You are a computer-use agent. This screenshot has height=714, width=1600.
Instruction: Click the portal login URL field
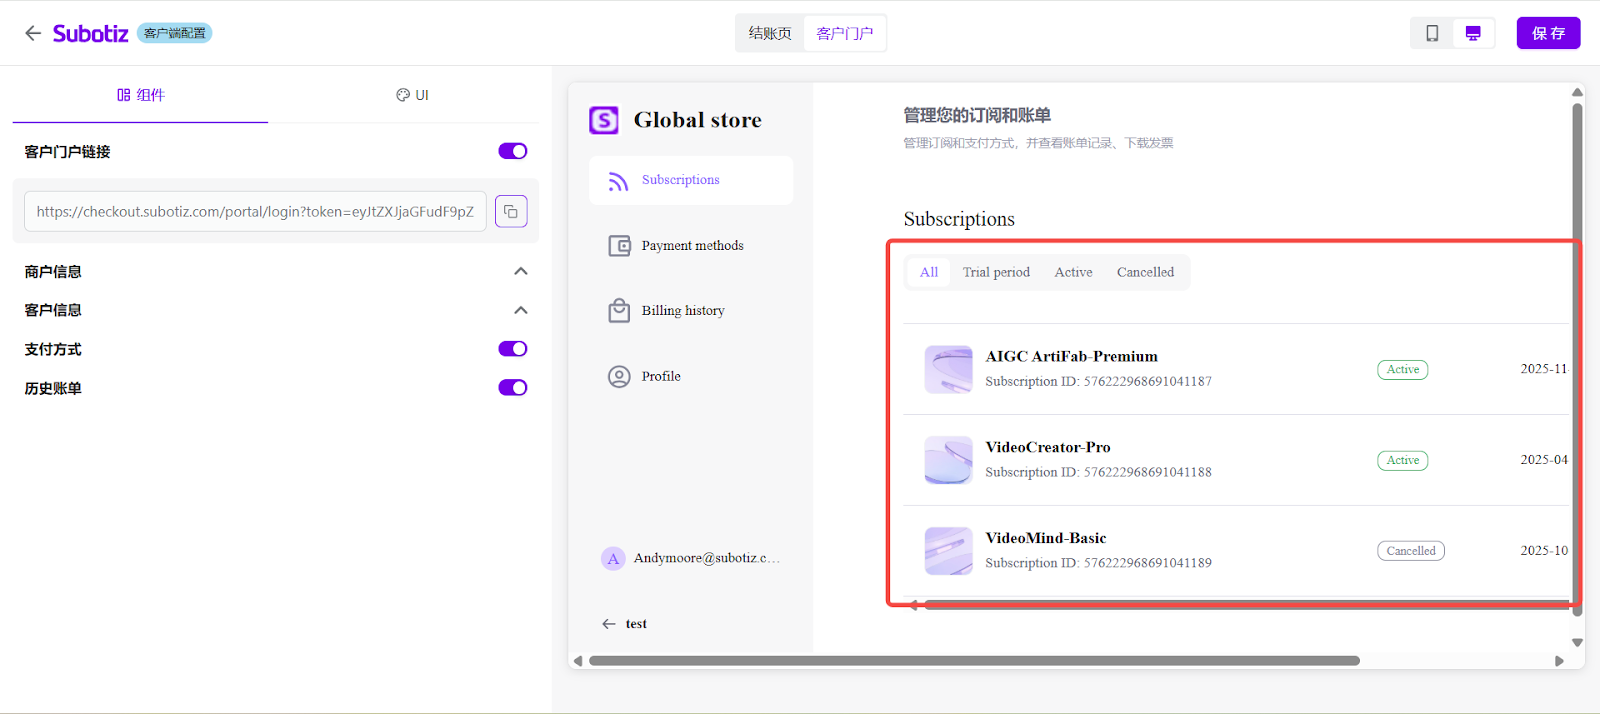tap(255, 211)
